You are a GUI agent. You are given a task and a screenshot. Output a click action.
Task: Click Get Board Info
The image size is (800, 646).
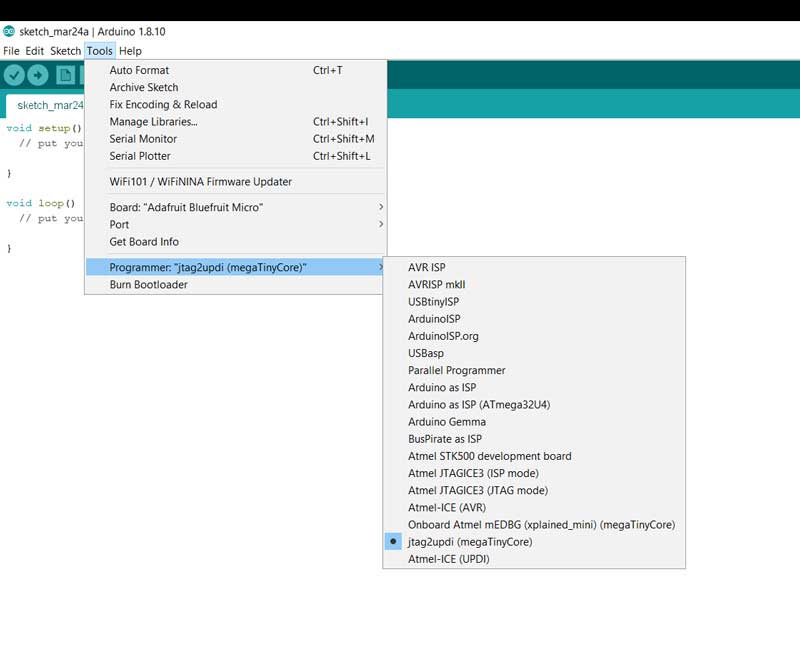236,241
